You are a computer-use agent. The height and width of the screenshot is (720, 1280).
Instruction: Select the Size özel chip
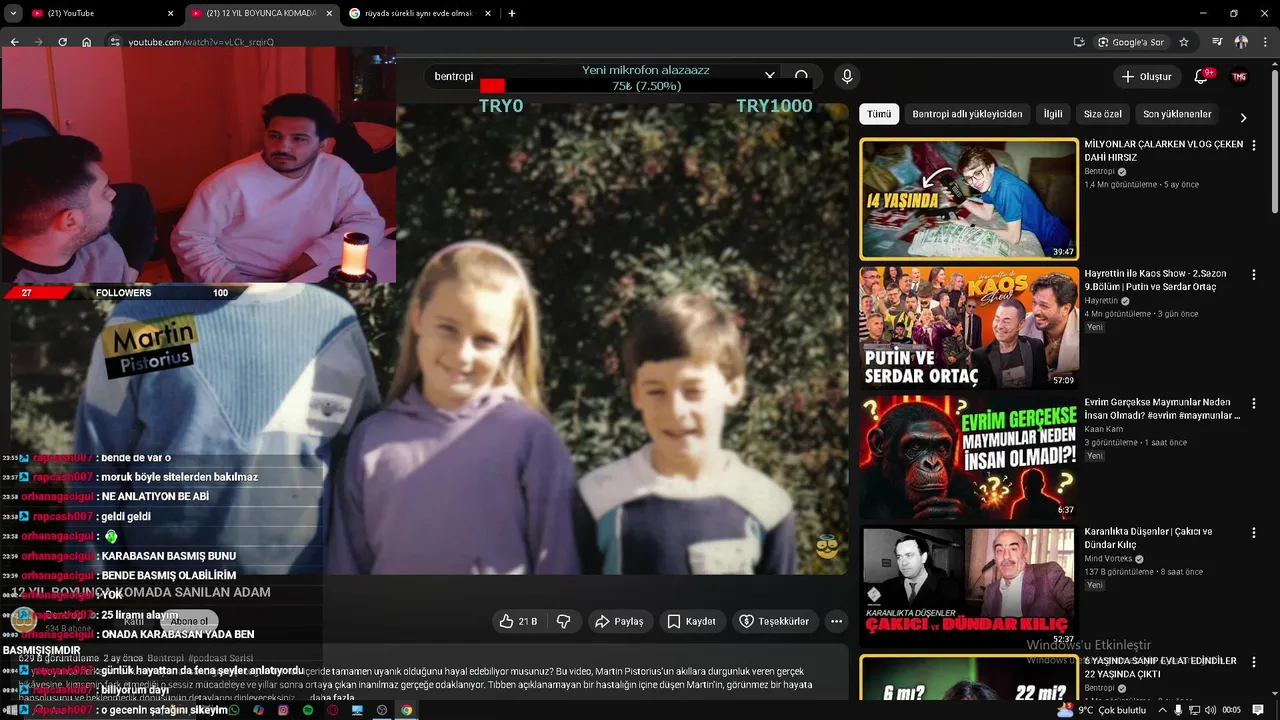(x=1103, y=114)
